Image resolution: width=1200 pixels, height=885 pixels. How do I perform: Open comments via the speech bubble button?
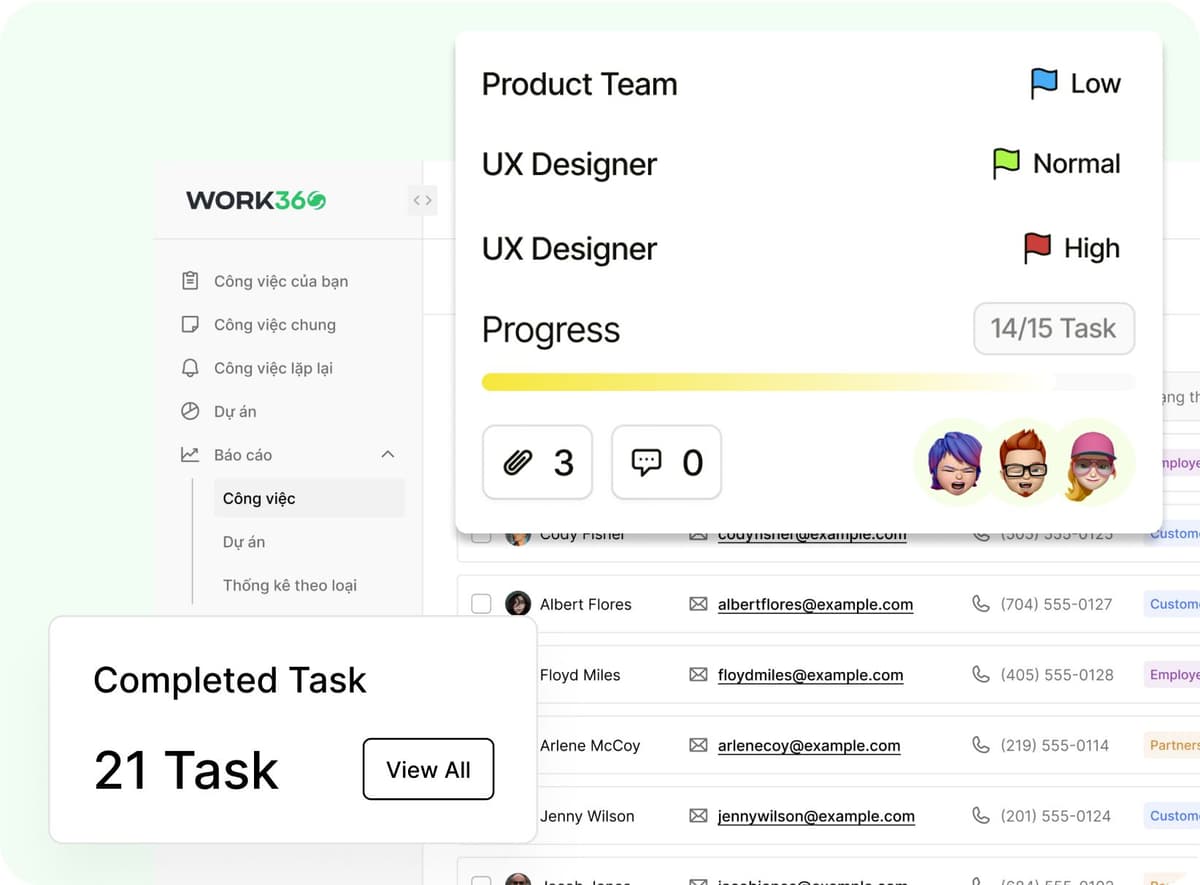[666, 462]
